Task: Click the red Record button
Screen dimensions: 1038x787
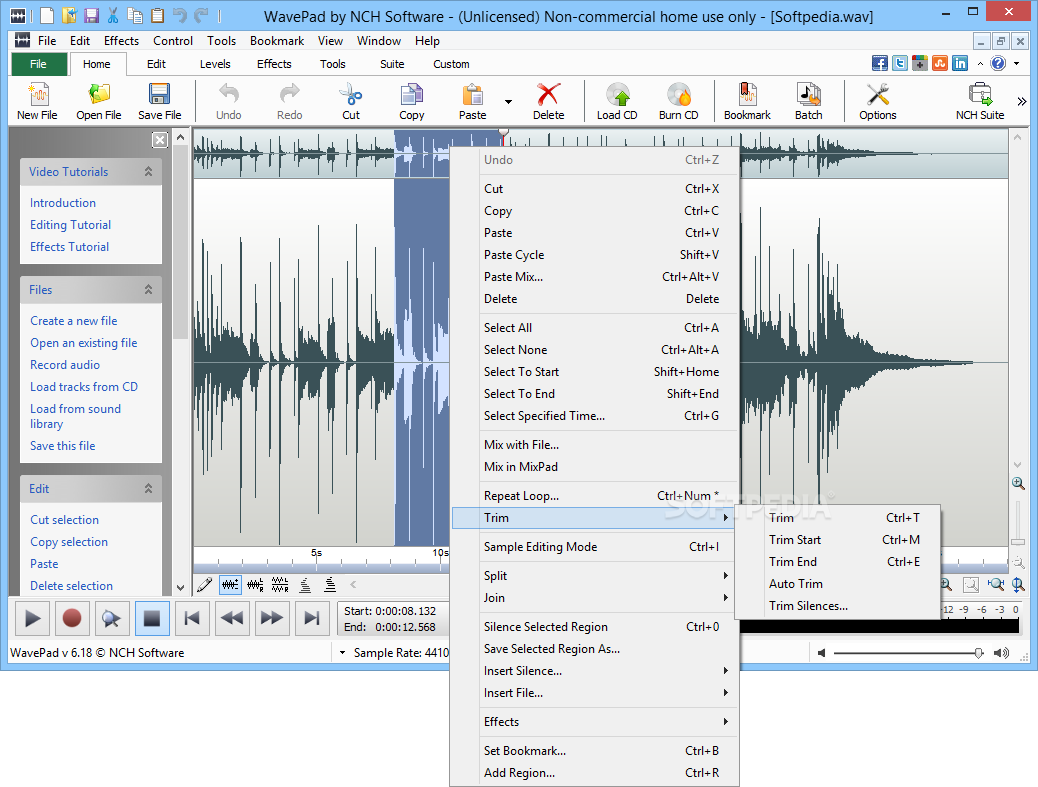Action: pos(72,618)
